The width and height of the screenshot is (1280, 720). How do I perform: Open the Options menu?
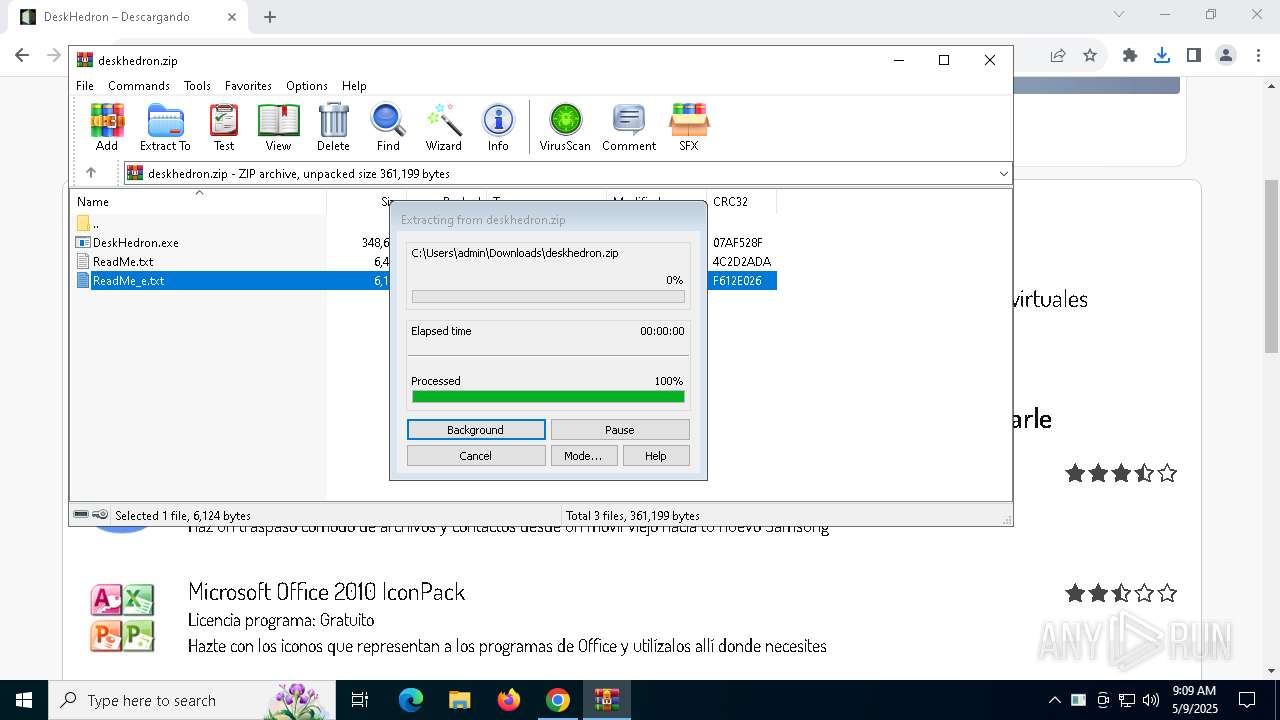pos(307,86)
